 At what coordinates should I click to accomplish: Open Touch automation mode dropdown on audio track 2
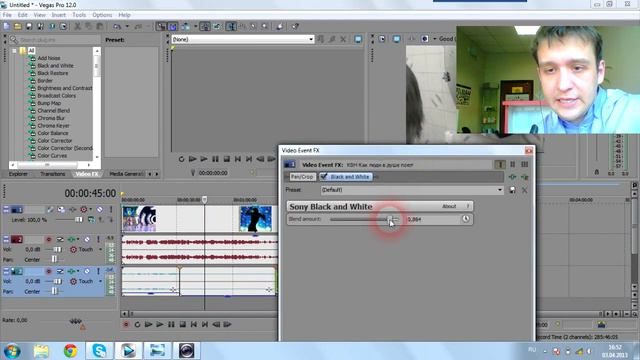(100, 249)
